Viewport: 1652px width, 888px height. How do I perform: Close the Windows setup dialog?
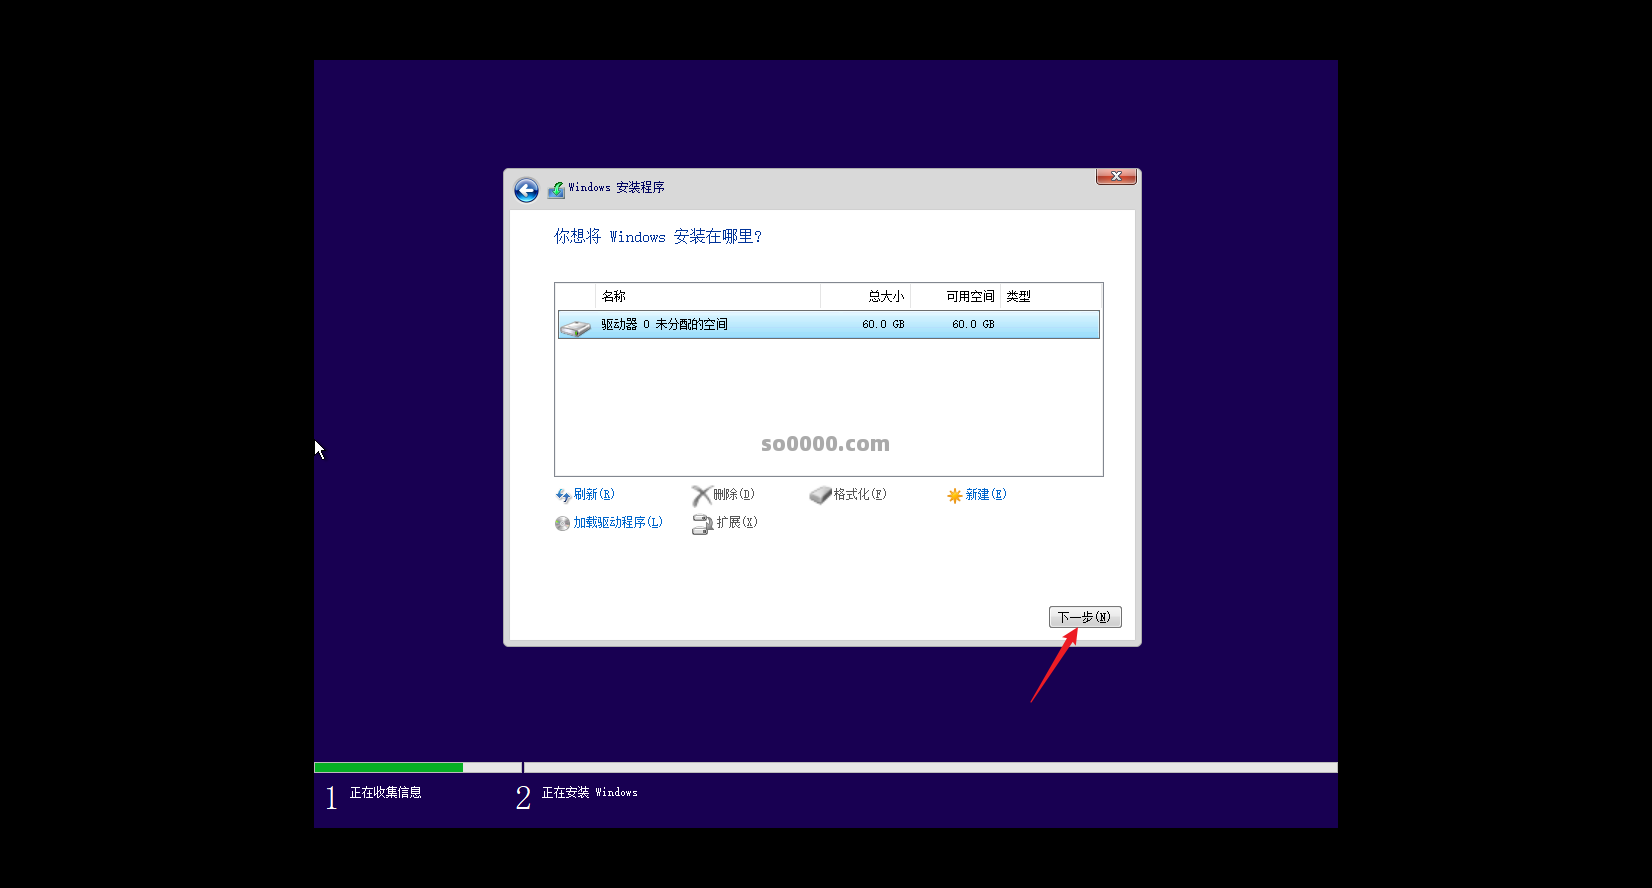pos(1116,177)
